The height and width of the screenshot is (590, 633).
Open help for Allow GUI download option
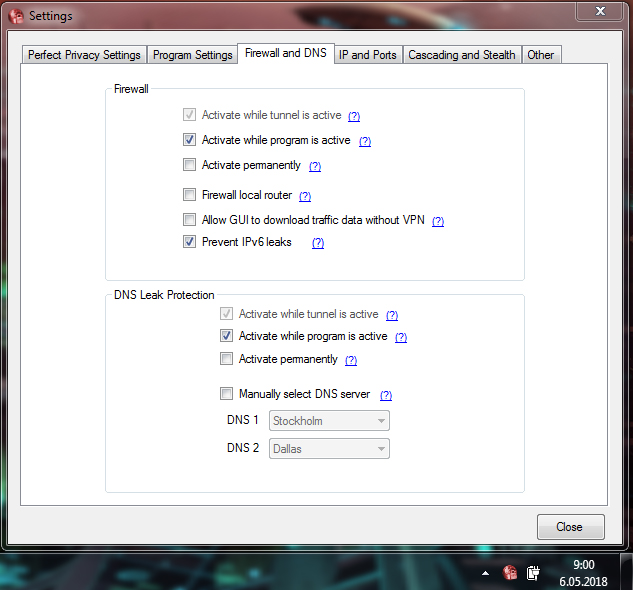tap(438, 221)
